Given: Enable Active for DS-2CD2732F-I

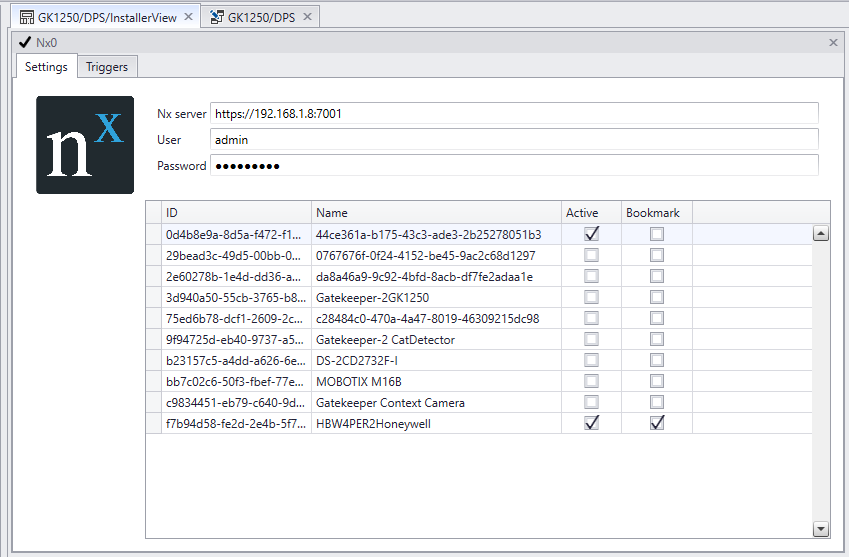Looking at the screenshot, I should [x=591, y=361].
